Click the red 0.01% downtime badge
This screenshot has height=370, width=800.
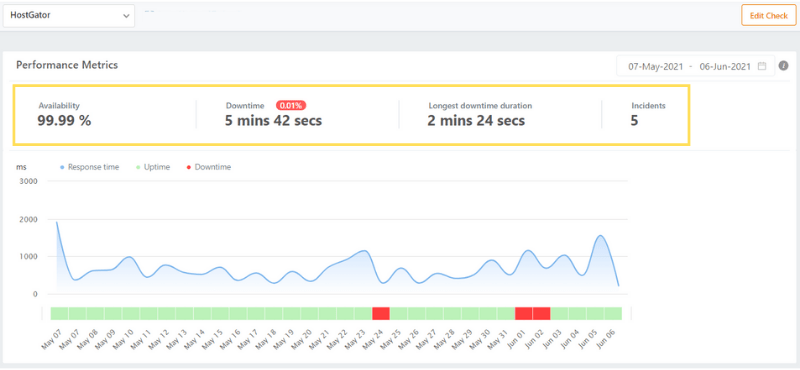(x=291, y=106)
